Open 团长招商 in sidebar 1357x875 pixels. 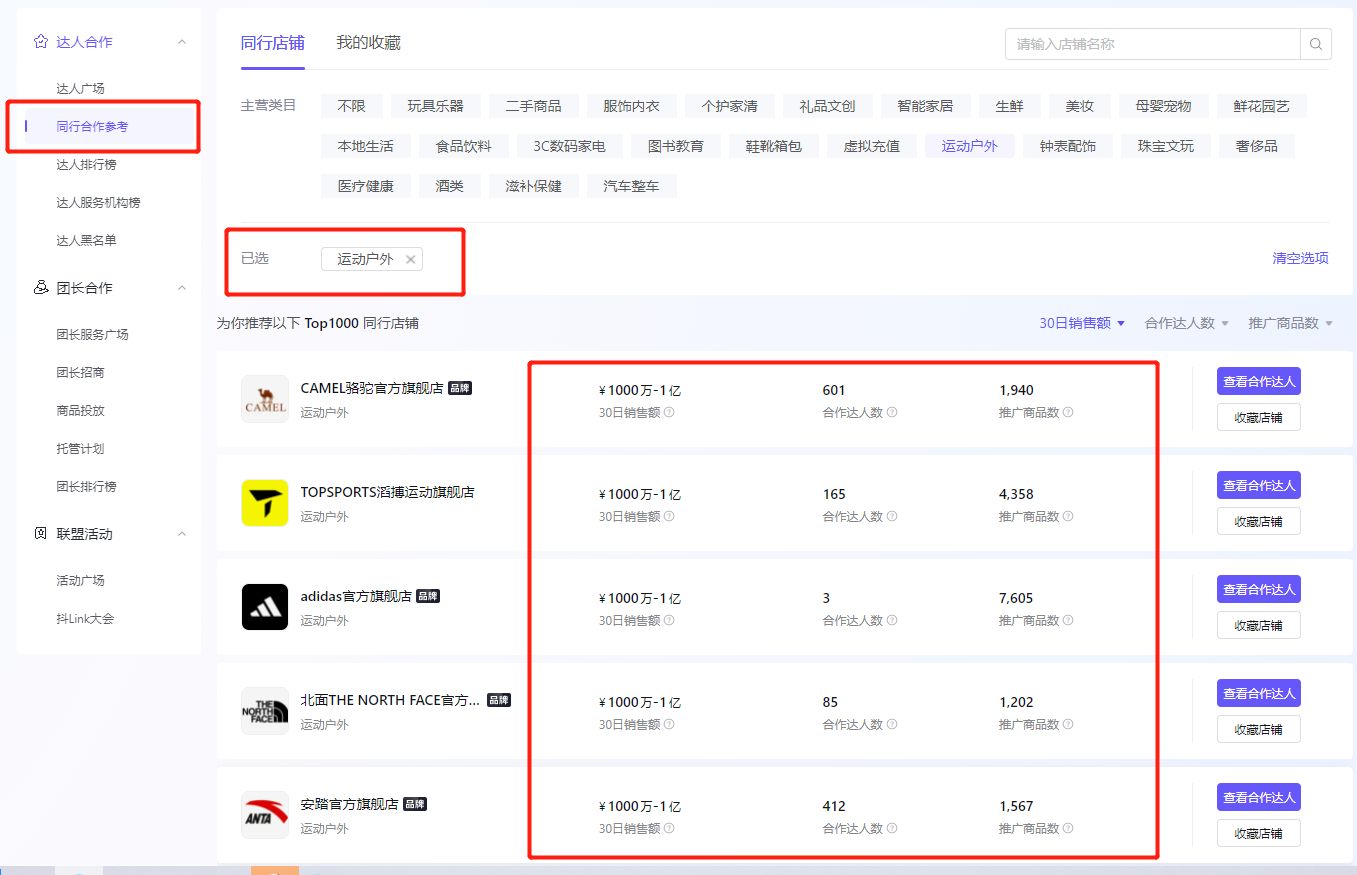tap(81, 372)
